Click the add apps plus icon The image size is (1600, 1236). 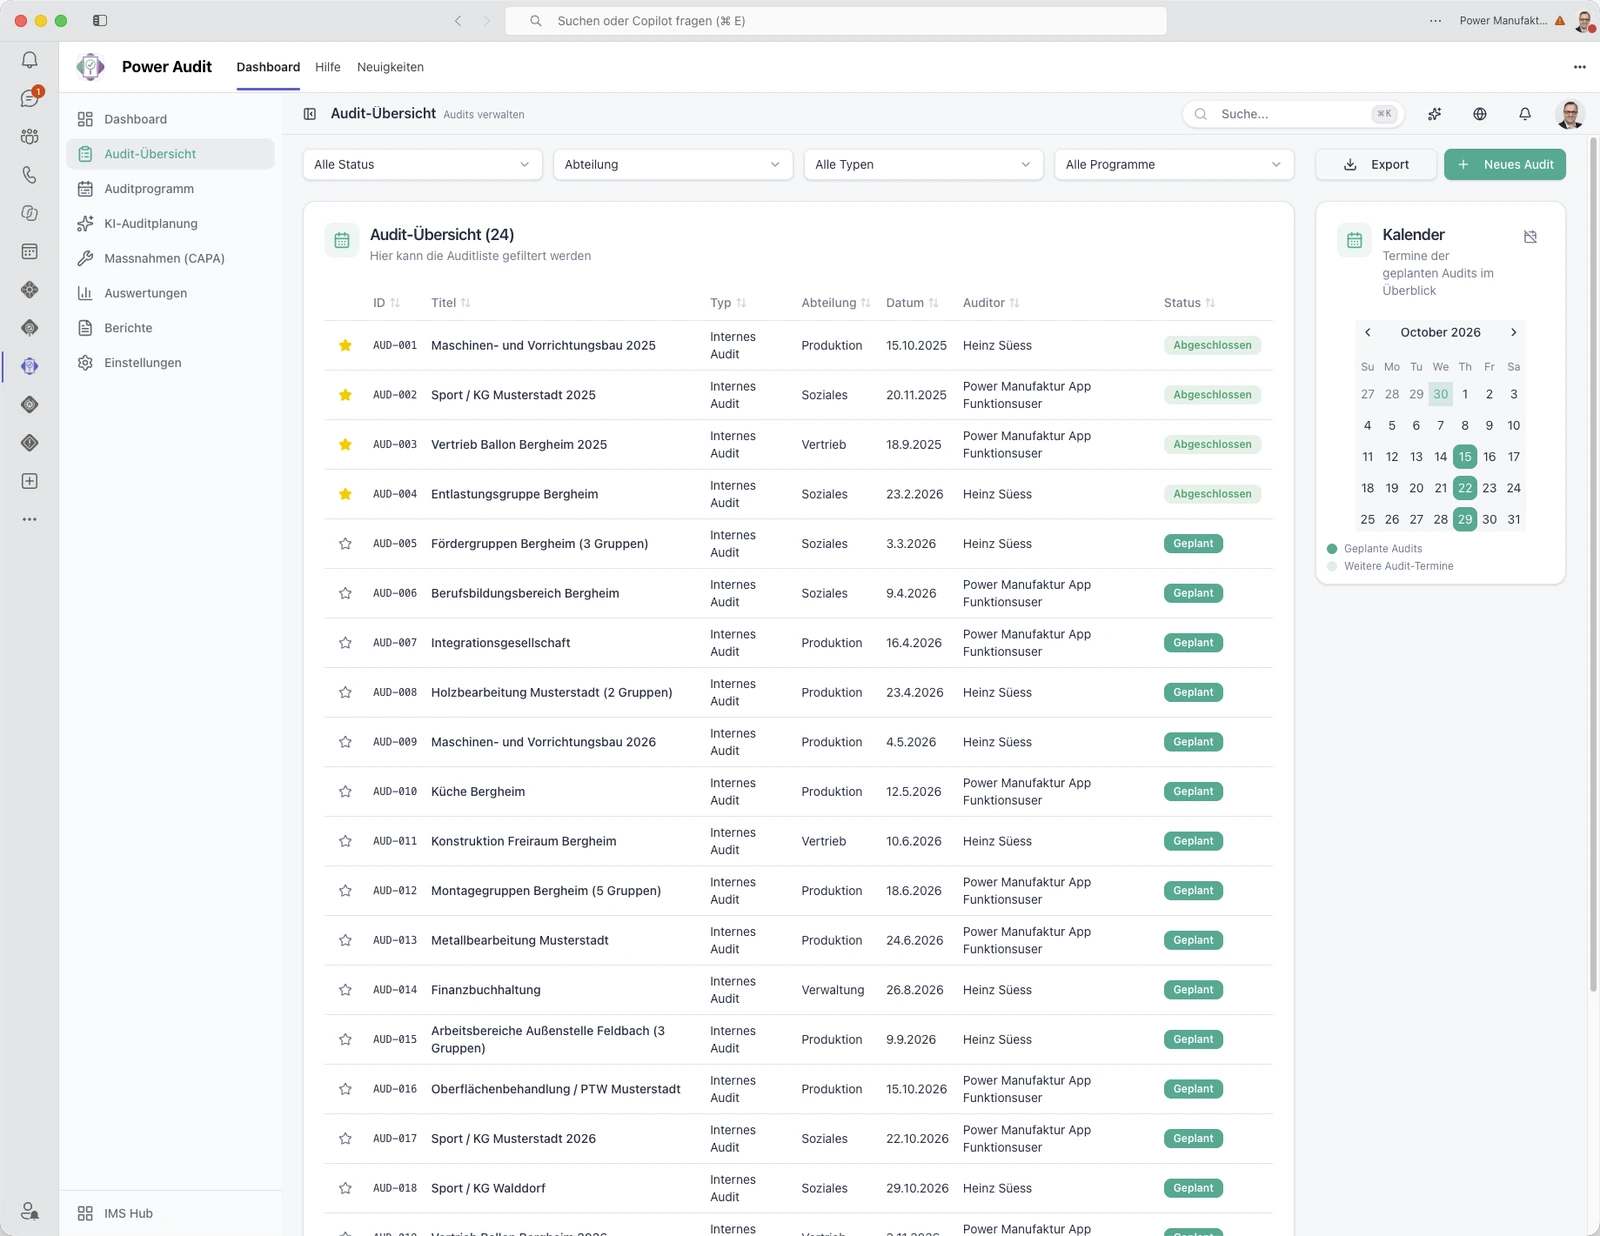[30, 481]
